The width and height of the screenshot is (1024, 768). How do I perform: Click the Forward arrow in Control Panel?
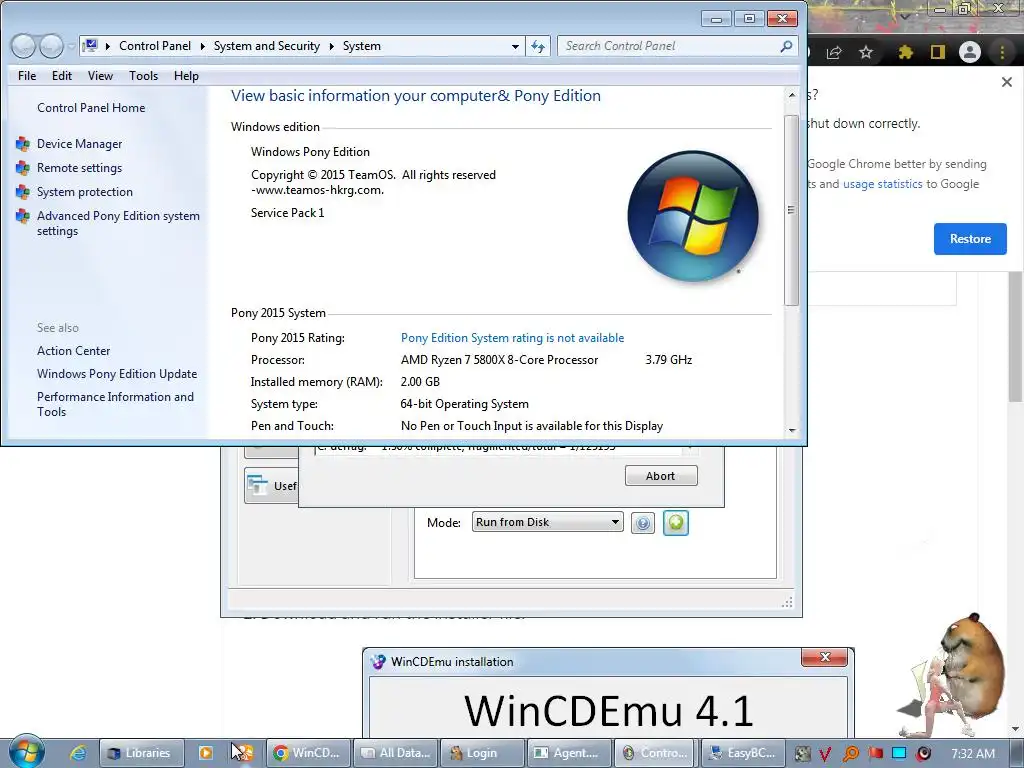coord(51,46)
